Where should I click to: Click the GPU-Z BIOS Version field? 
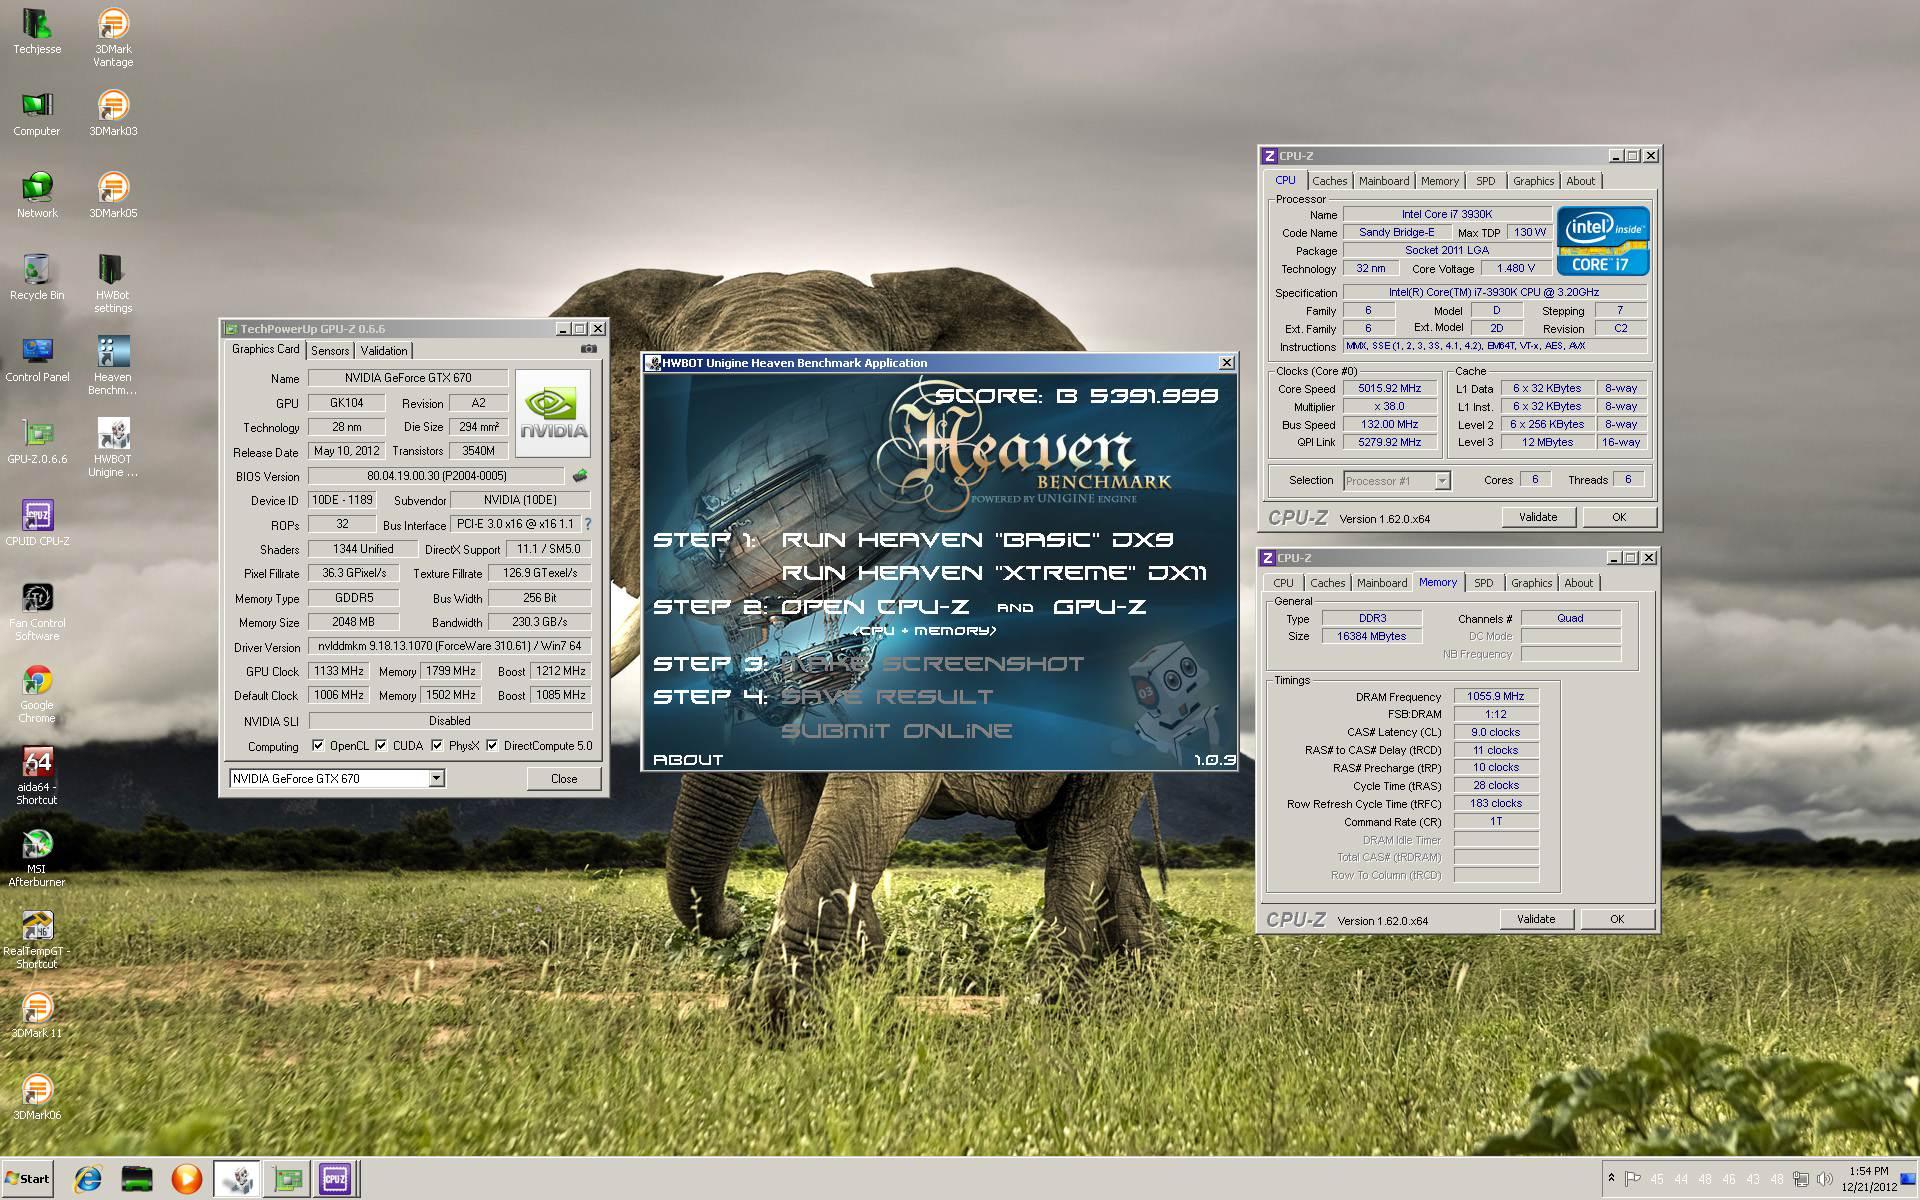[x=437, y=476]
